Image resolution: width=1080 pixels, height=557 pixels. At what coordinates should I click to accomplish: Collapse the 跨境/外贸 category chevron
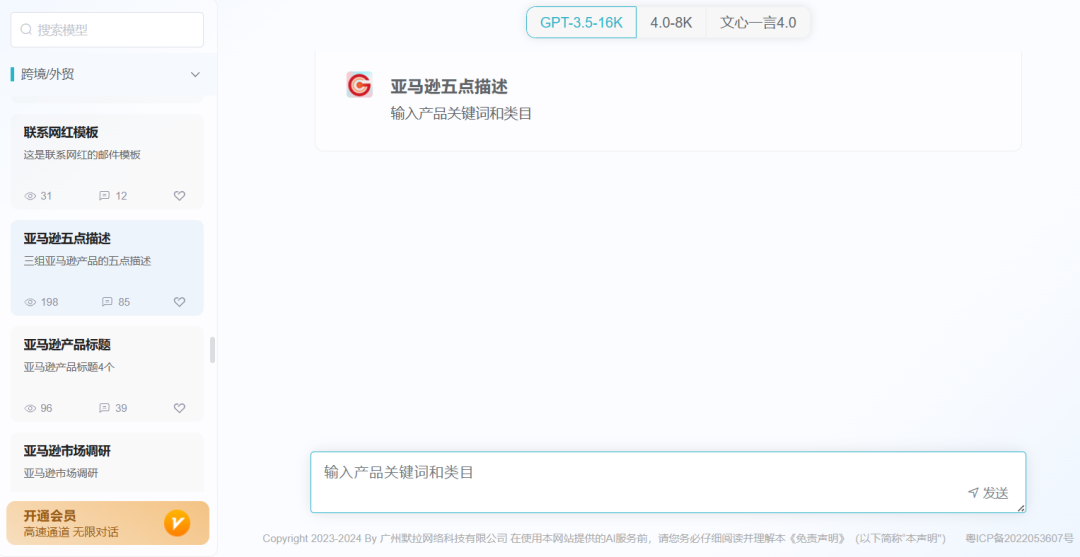tap(196, 74)
